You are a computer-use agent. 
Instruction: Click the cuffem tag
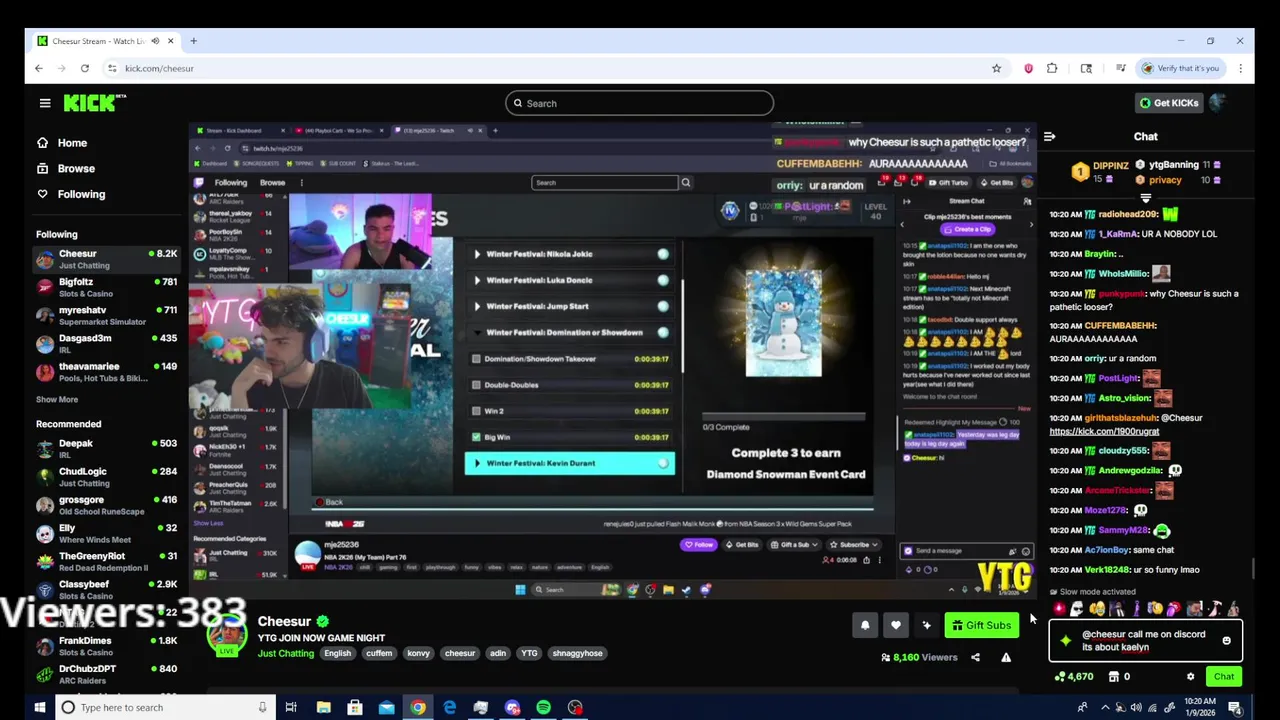coord(379,653)
